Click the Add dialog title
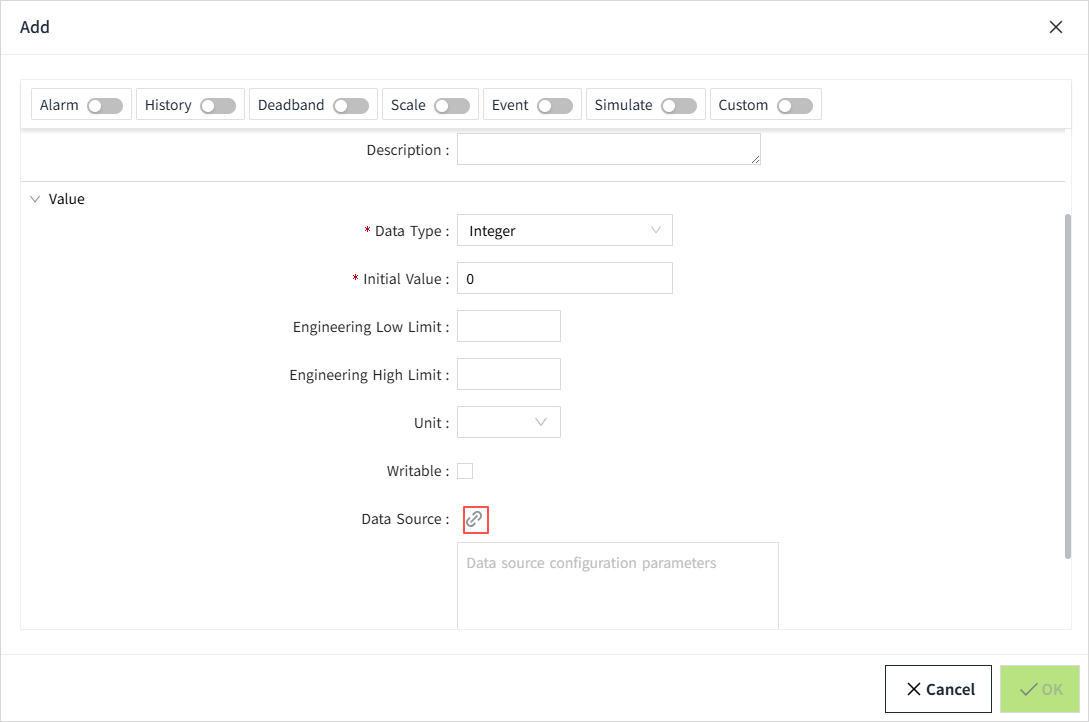The height and width of the screenshot is (722, 1089). (35, 27)
